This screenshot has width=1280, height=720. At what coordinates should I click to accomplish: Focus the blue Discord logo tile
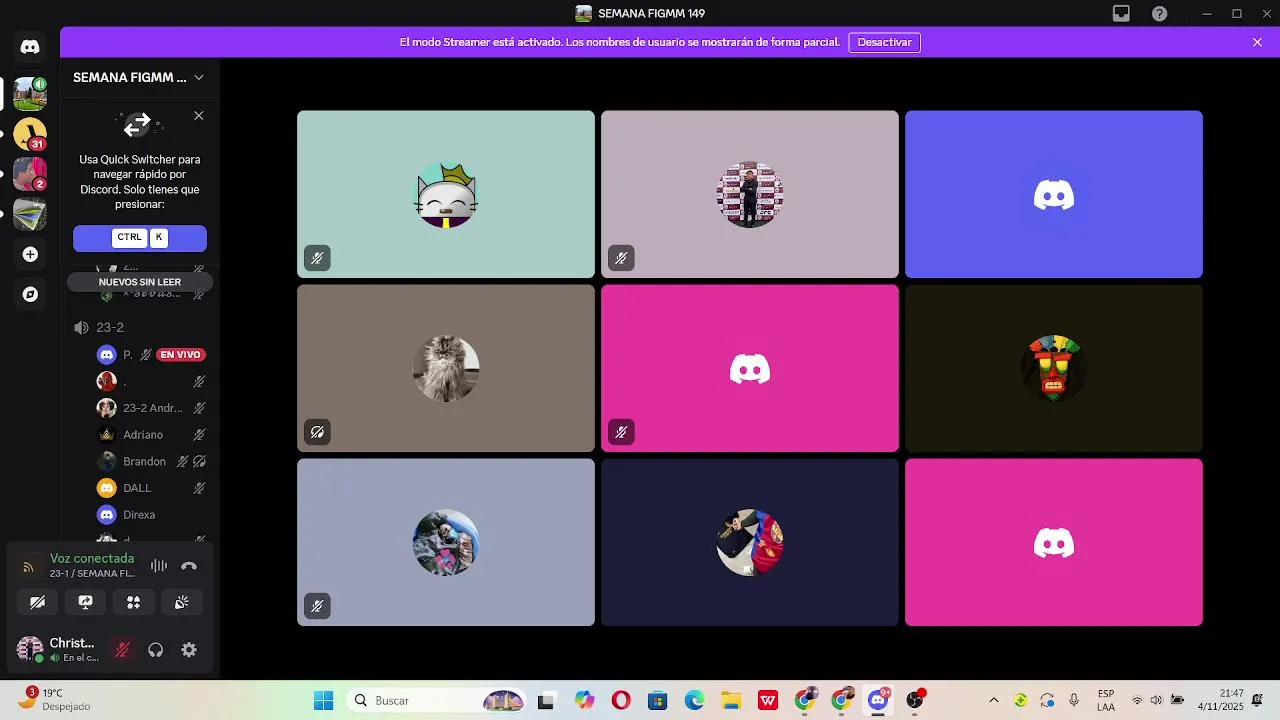click(1054, 194)
